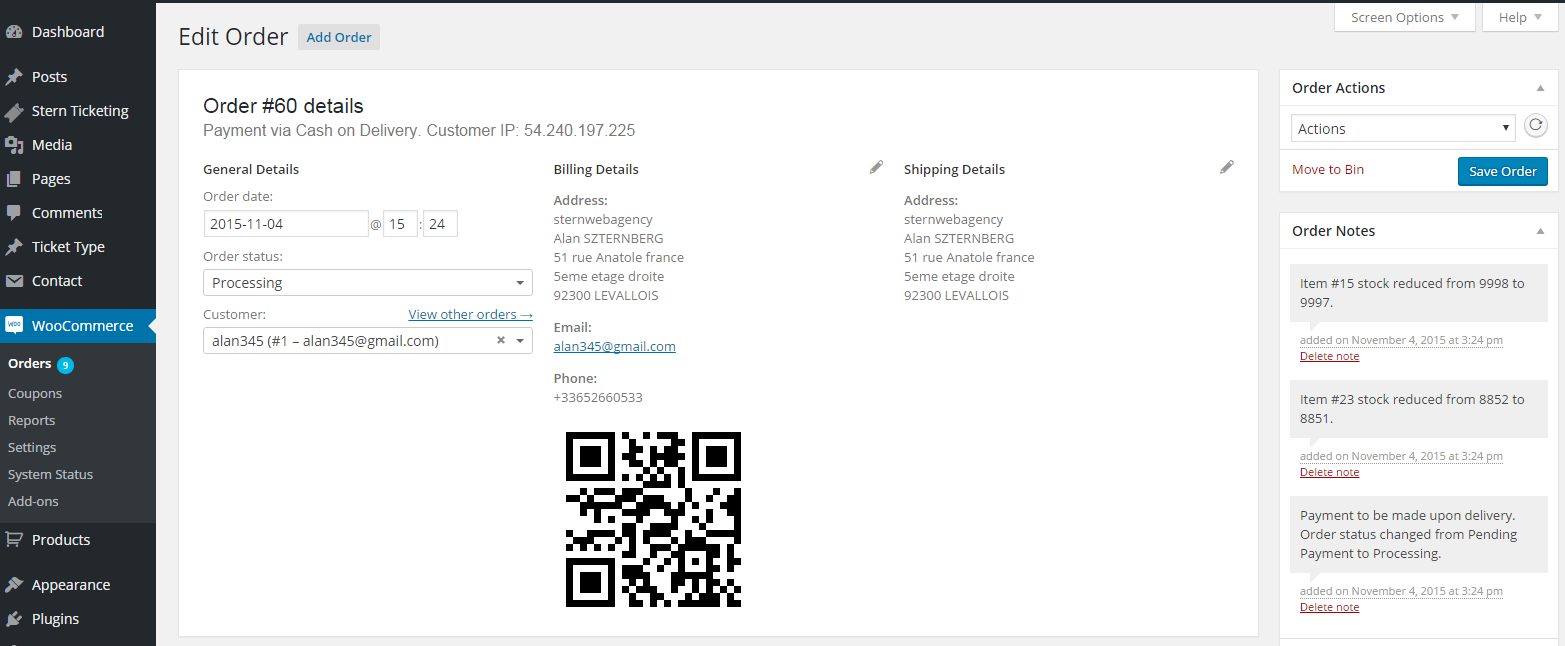Click the Comments bubble icon
Image resolution: width=1565 pixels, height=646 pixels.
click(x=14, y=213)
